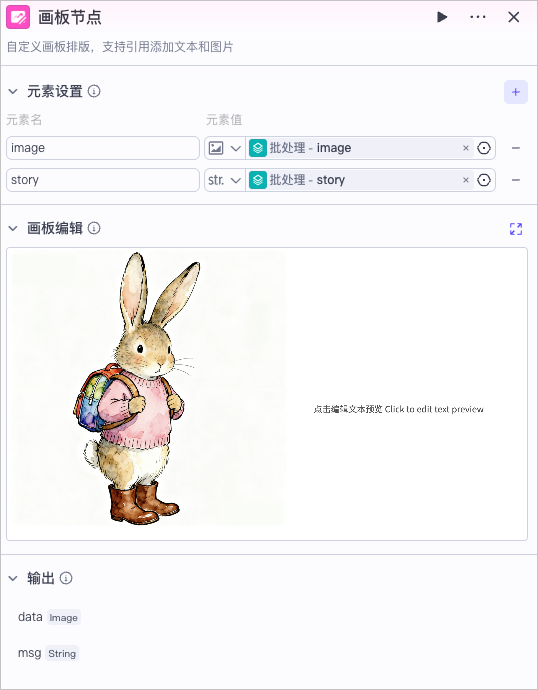538x690 pixels.
Task: Remove the 批处理 - image reference
Action: coord(466,148)
